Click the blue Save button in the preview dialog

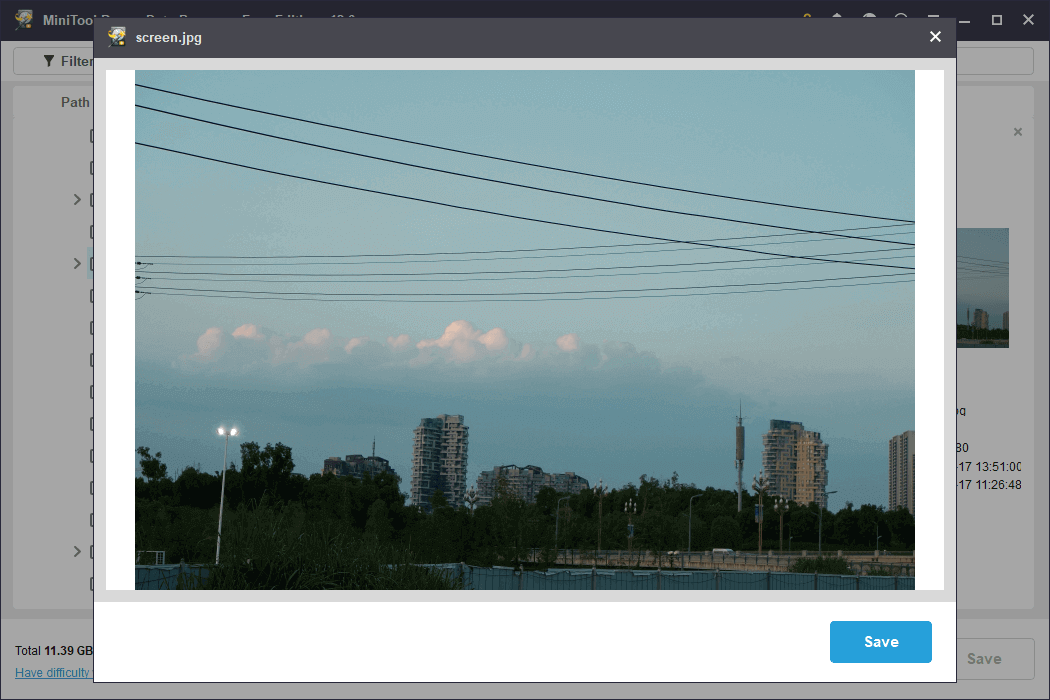point(880,642)
